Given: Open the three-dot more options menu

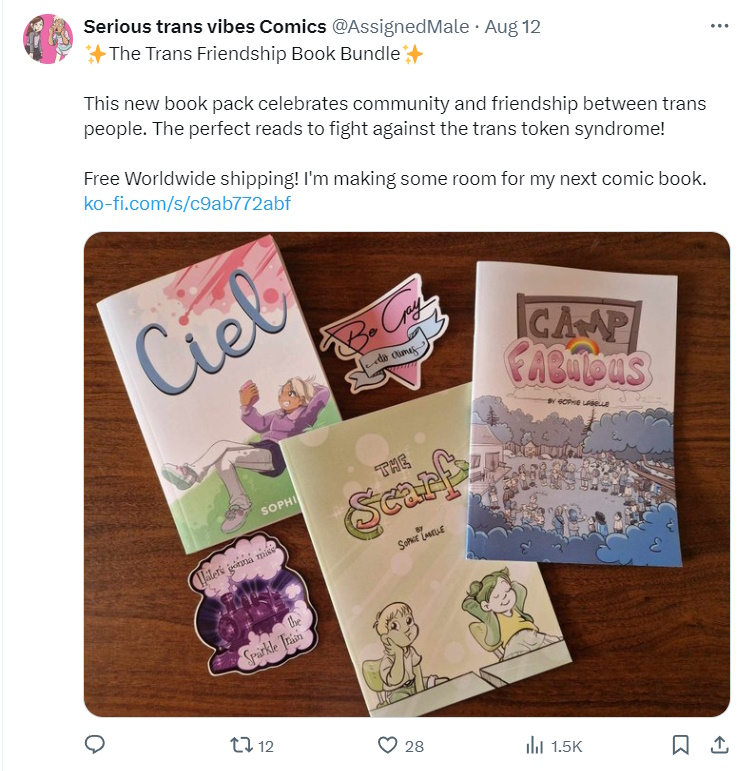Looking at the screenshot, I should [719, 26].
